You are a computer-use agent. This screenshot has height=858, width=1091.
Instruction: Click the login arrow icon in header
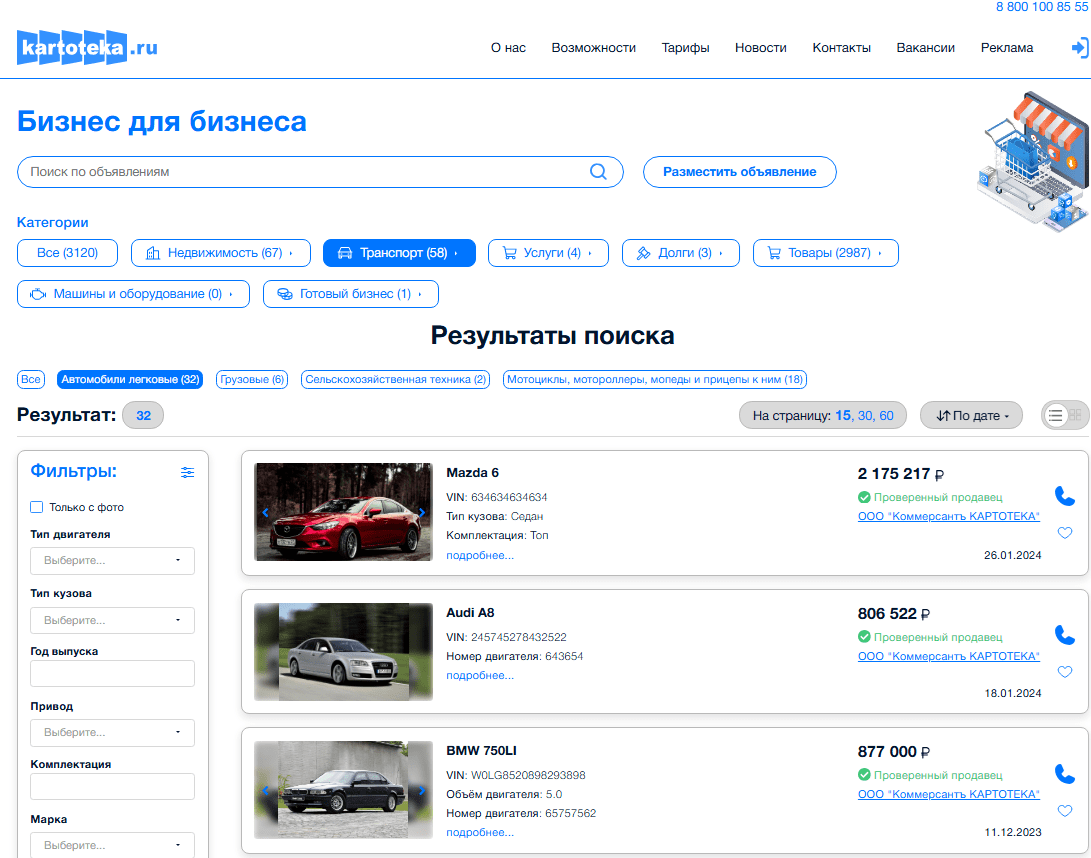coord(1080,48)
